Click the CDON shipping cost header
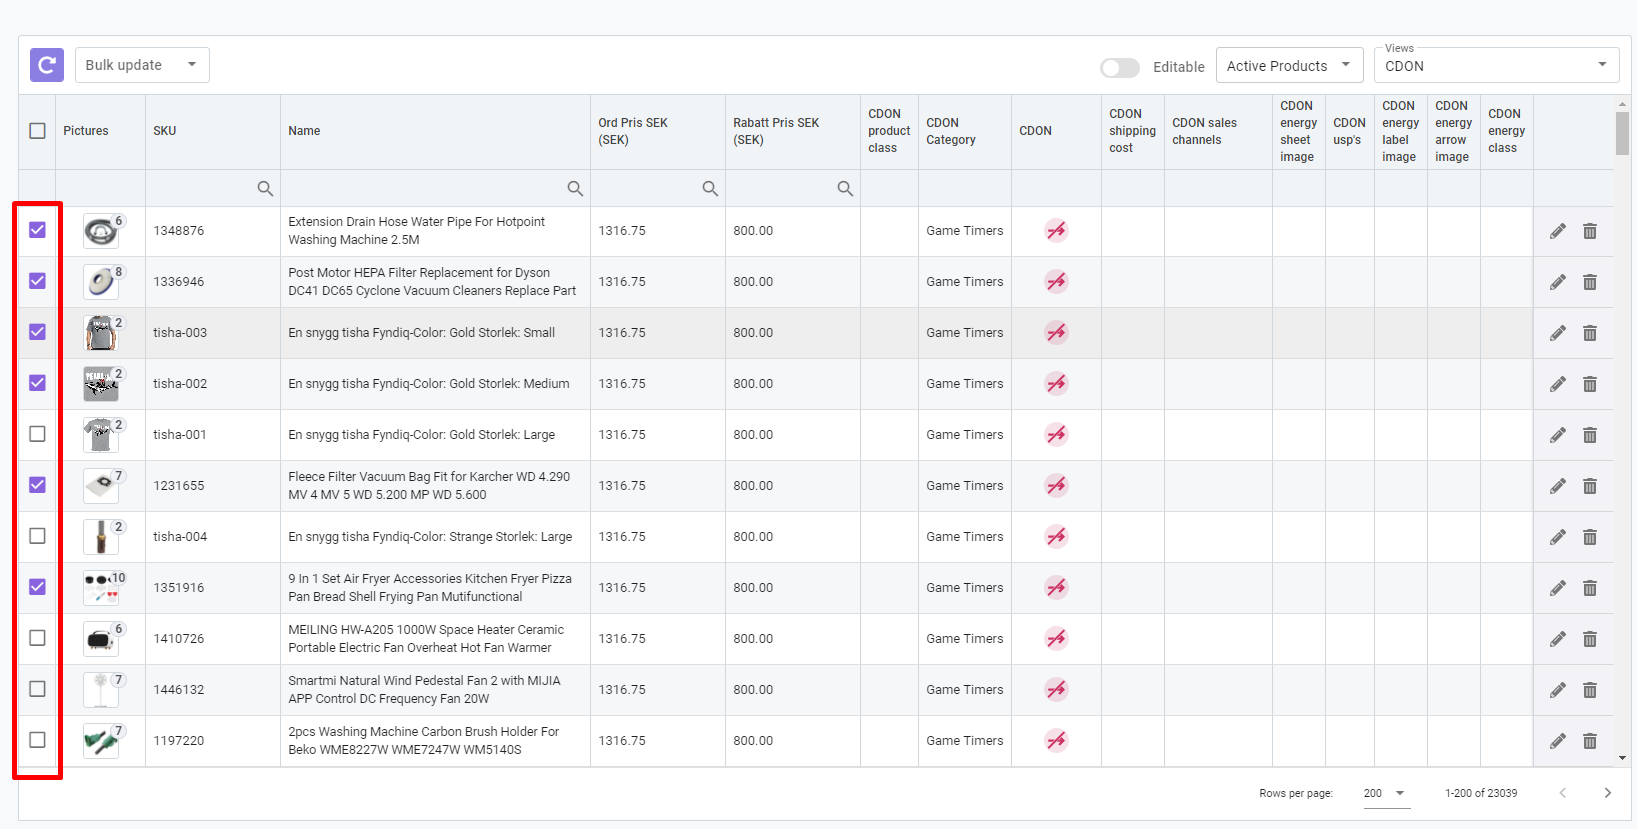This screenshot has width=1637, height=829. (x=1132, y=131)
